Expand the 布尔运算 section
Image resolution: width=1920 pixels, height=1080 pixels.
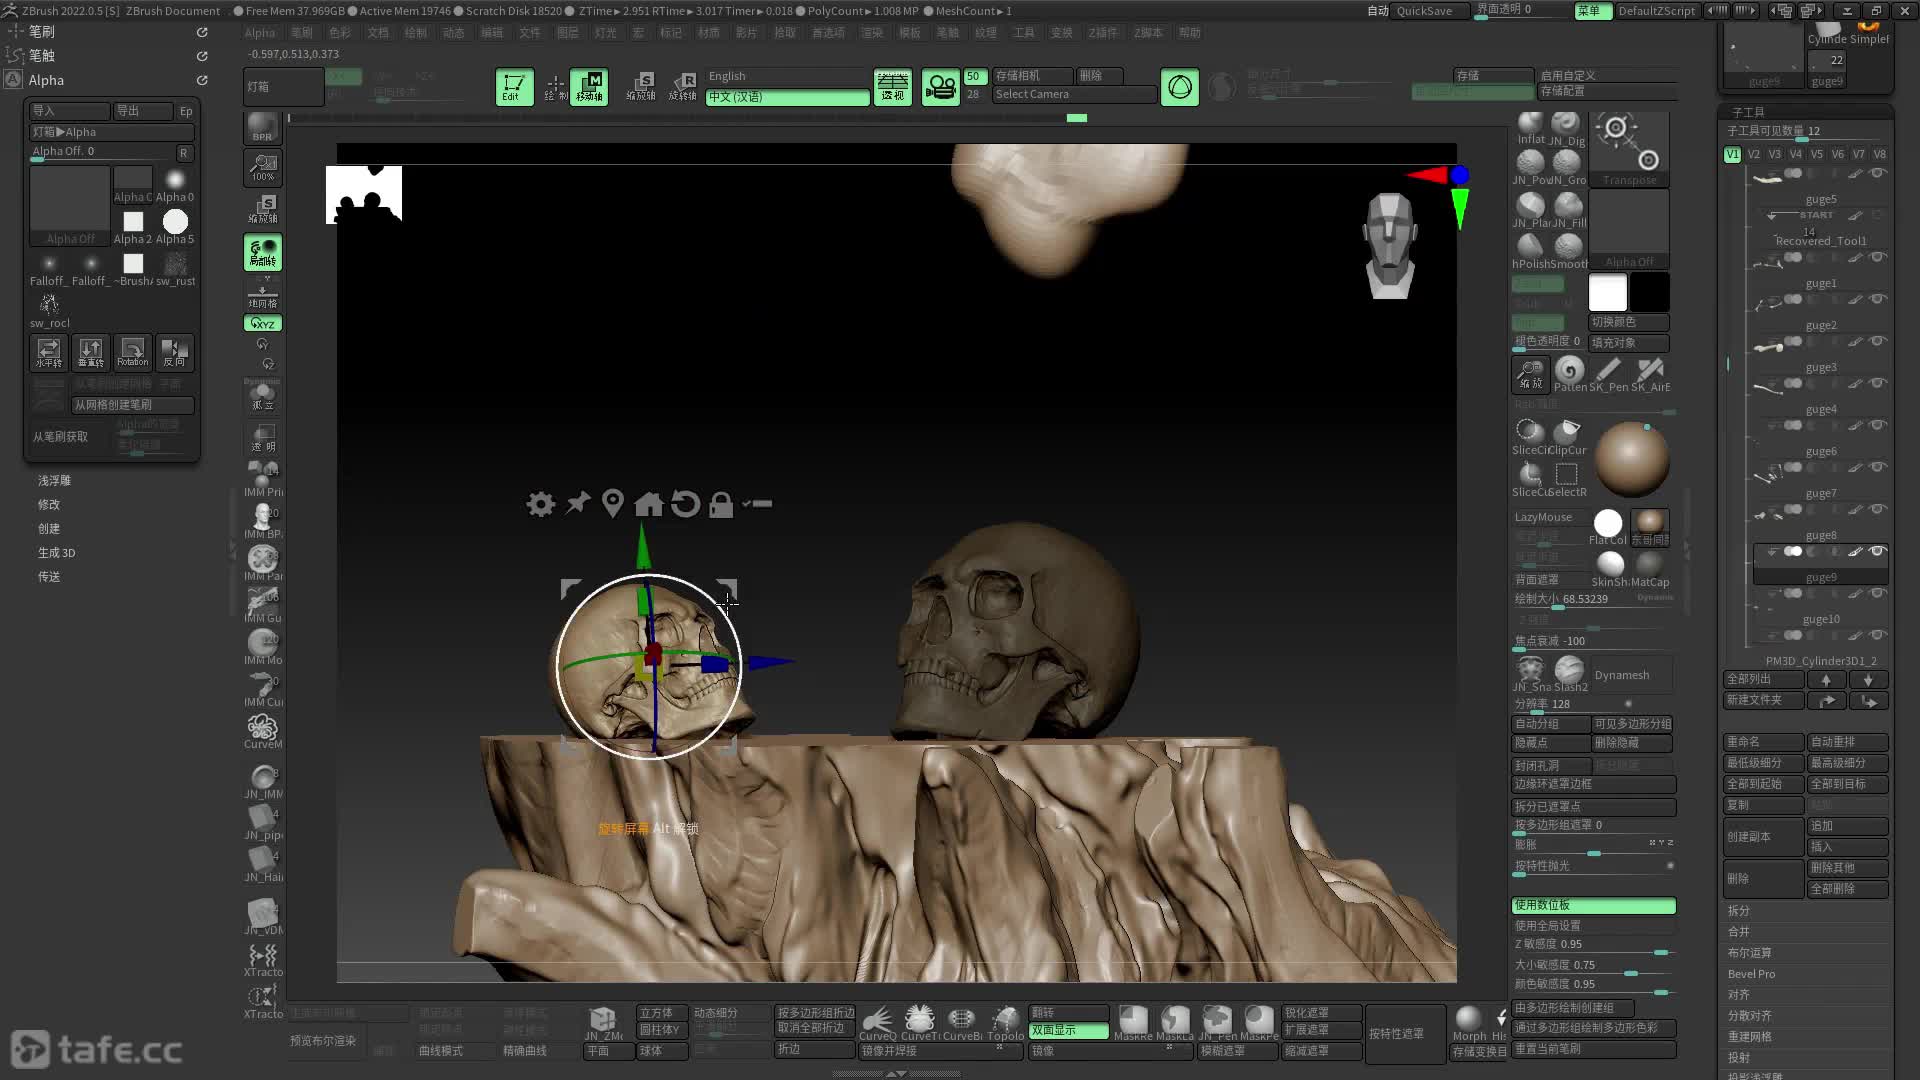coord(1750,953)
